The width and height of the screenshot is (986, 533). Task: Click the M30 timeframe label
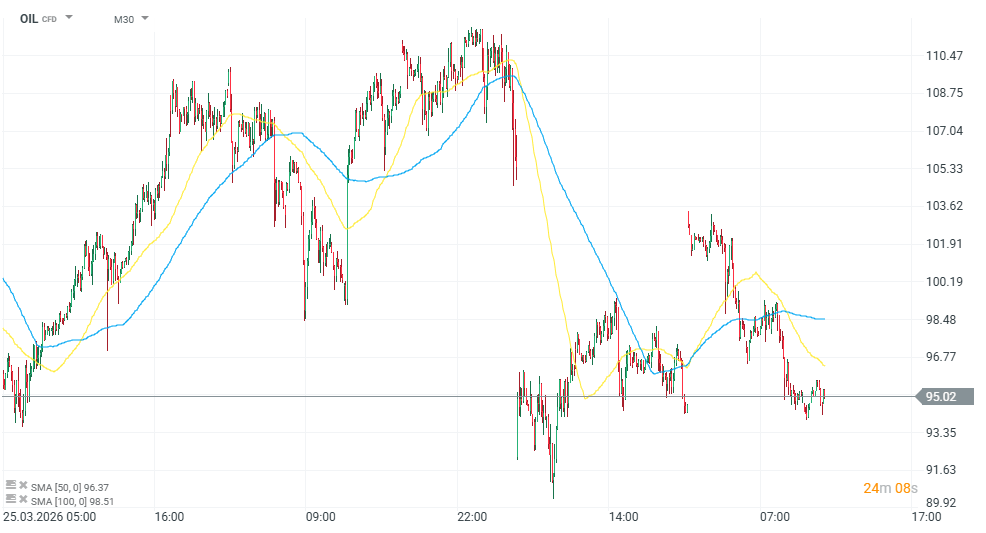pyautogui.click(x=124, y=19)
